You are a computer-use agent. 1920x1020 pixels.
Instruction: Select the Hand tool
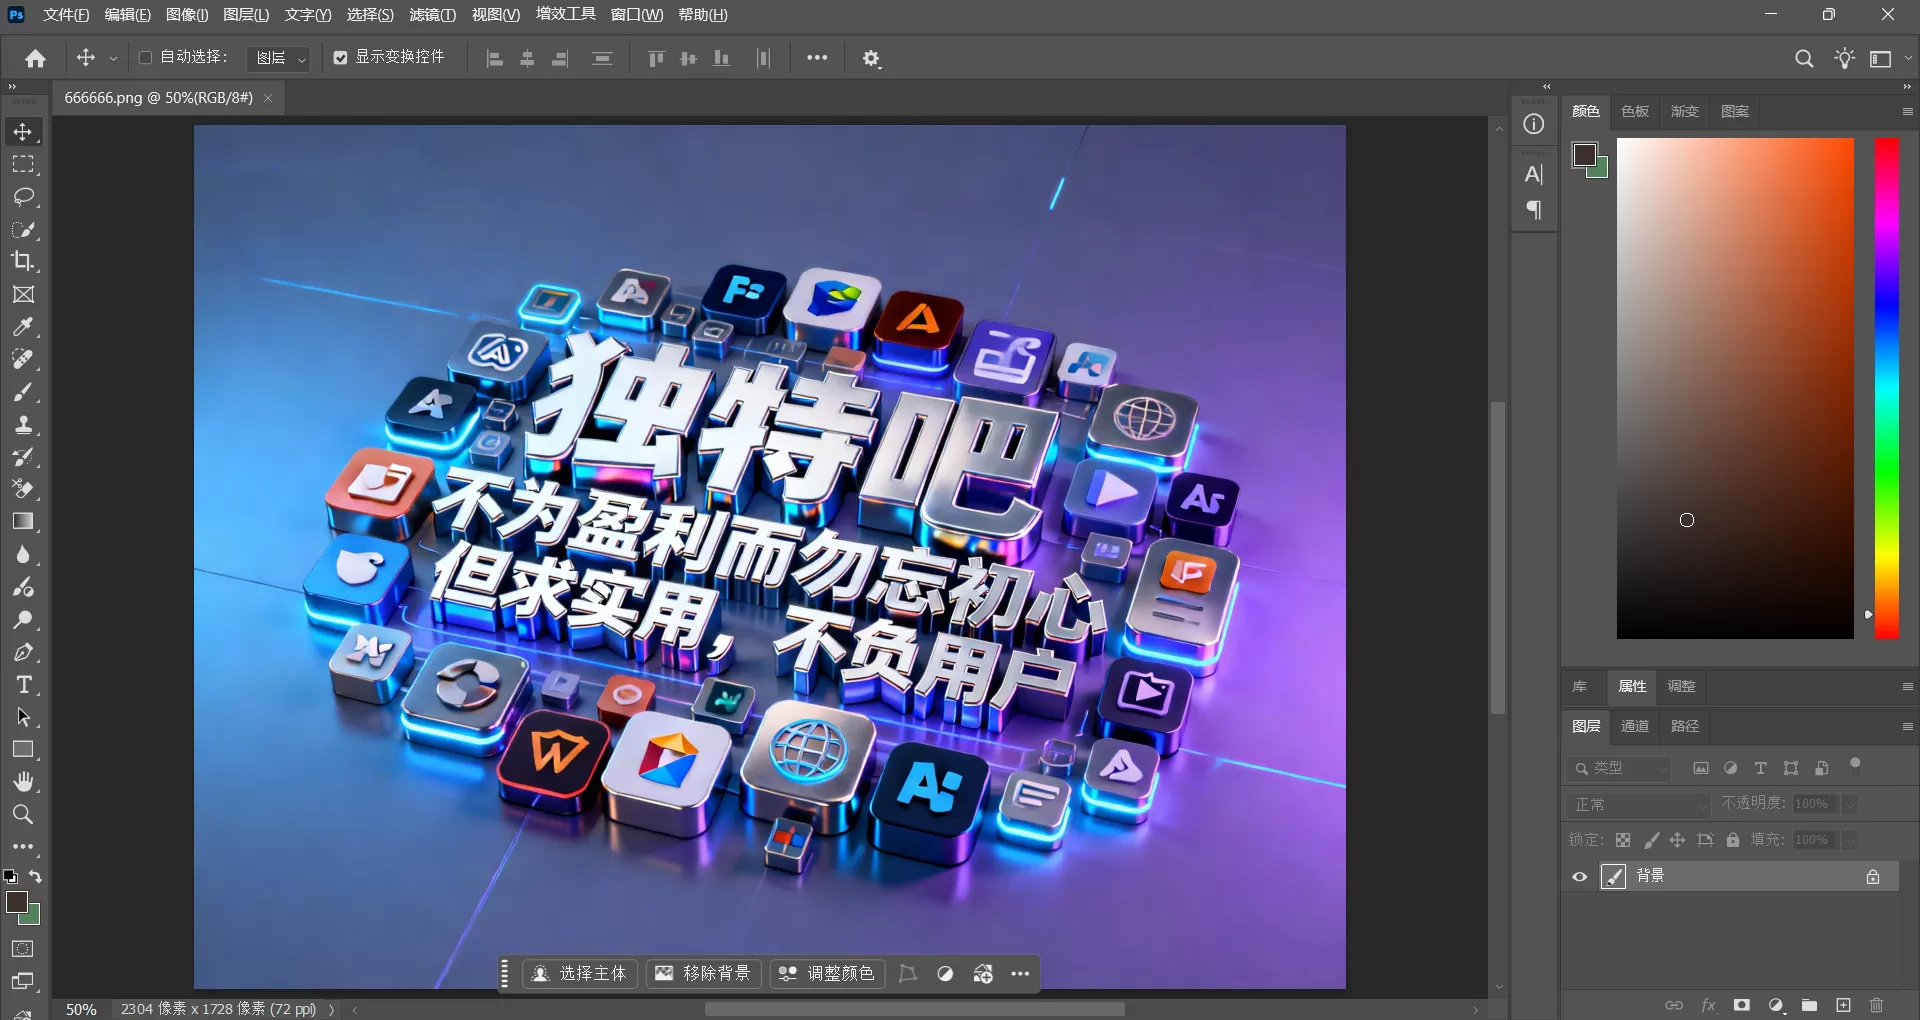[x=23, y=782]
